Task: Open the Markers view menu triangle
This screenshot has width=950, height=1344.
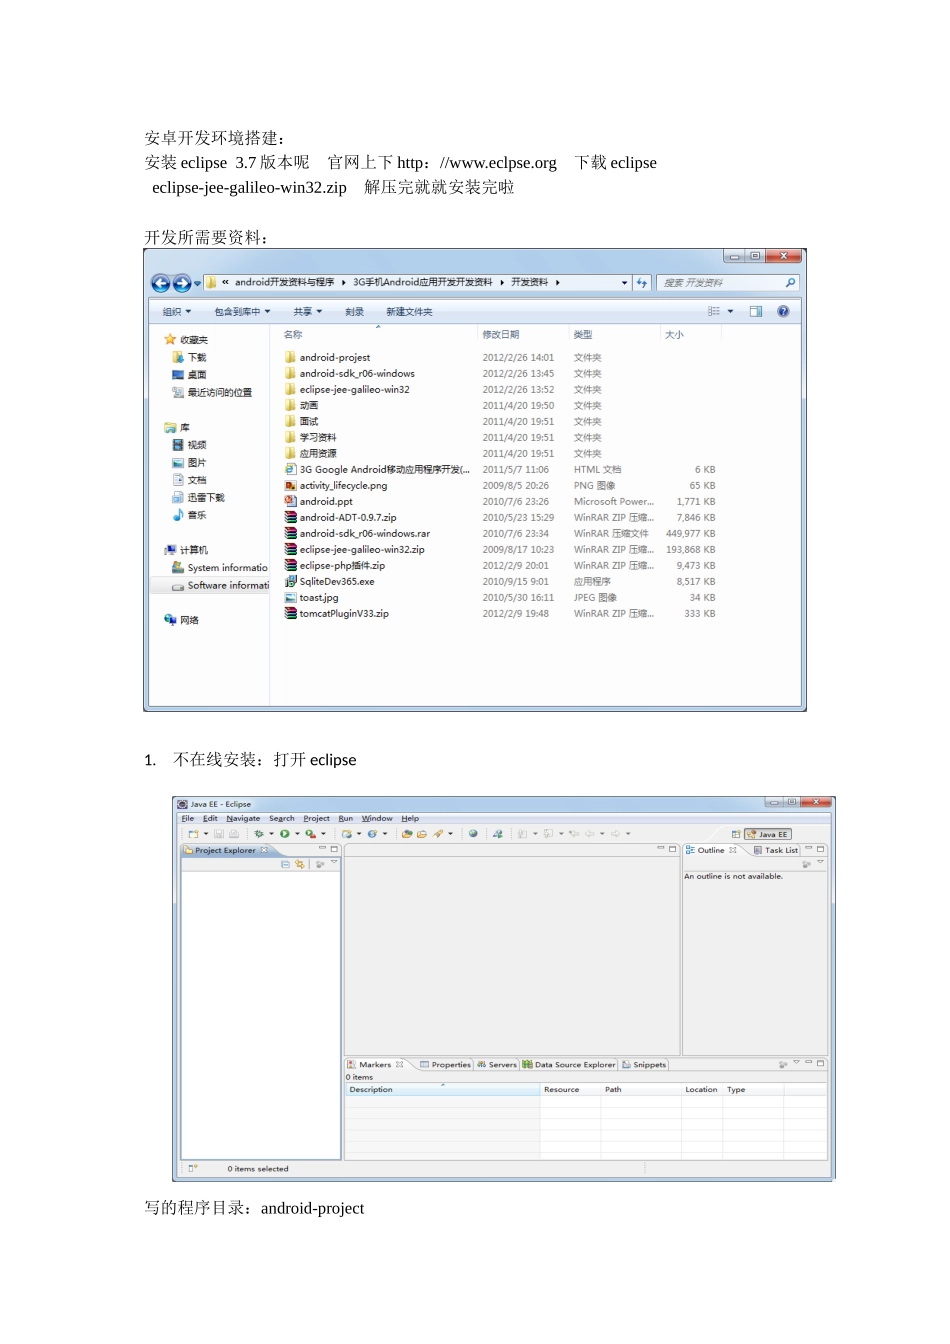Action: click(796, 1063)
